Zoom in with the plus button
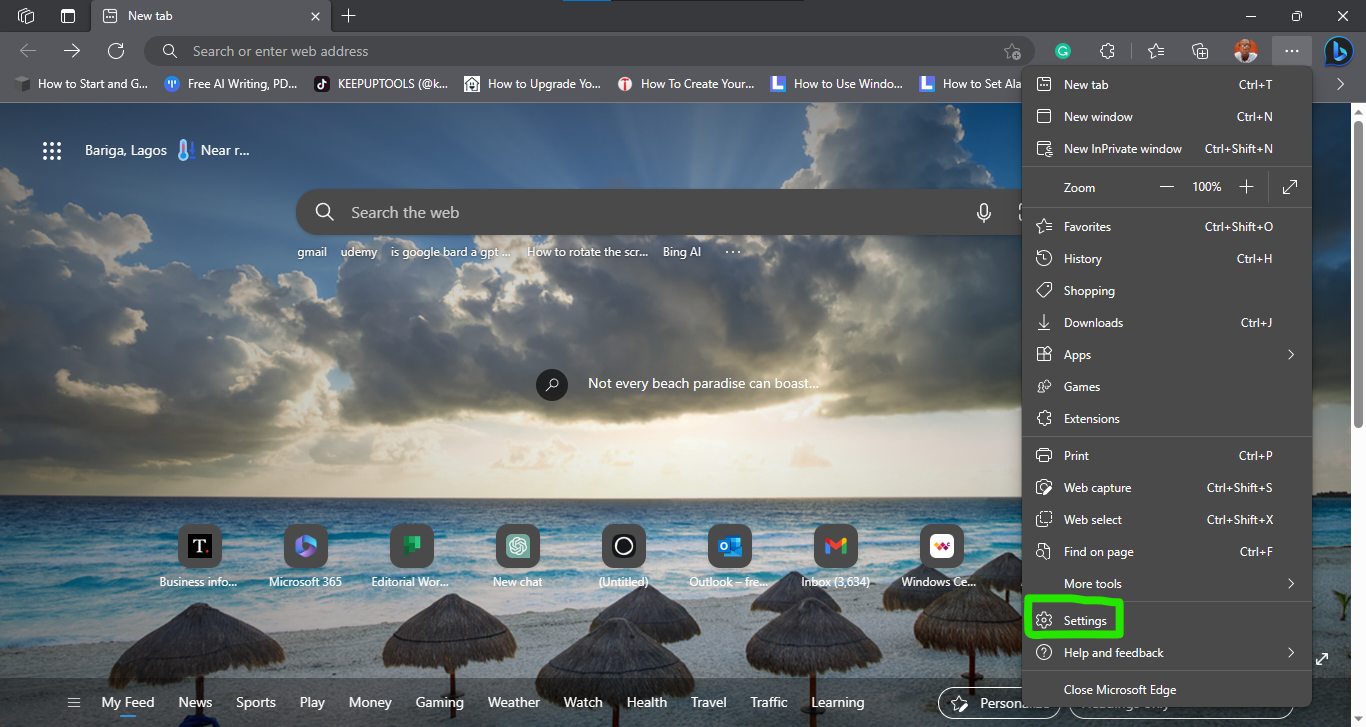Viewport: 1366px width, 727px height. point(1246,187)
